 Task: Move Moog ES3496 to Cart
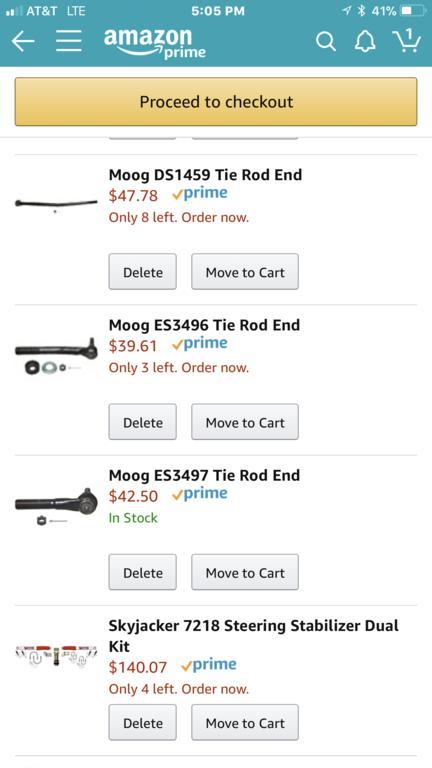point(245,422)
